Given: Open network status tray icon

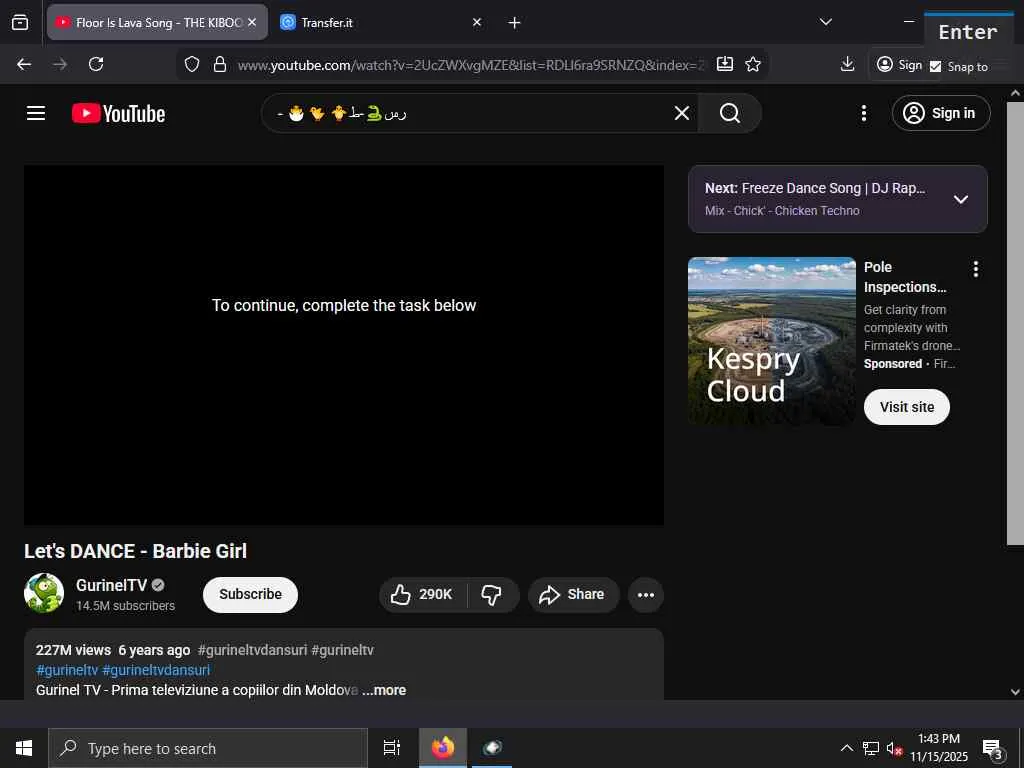Looking at the screenshot, I should (871, 748).
